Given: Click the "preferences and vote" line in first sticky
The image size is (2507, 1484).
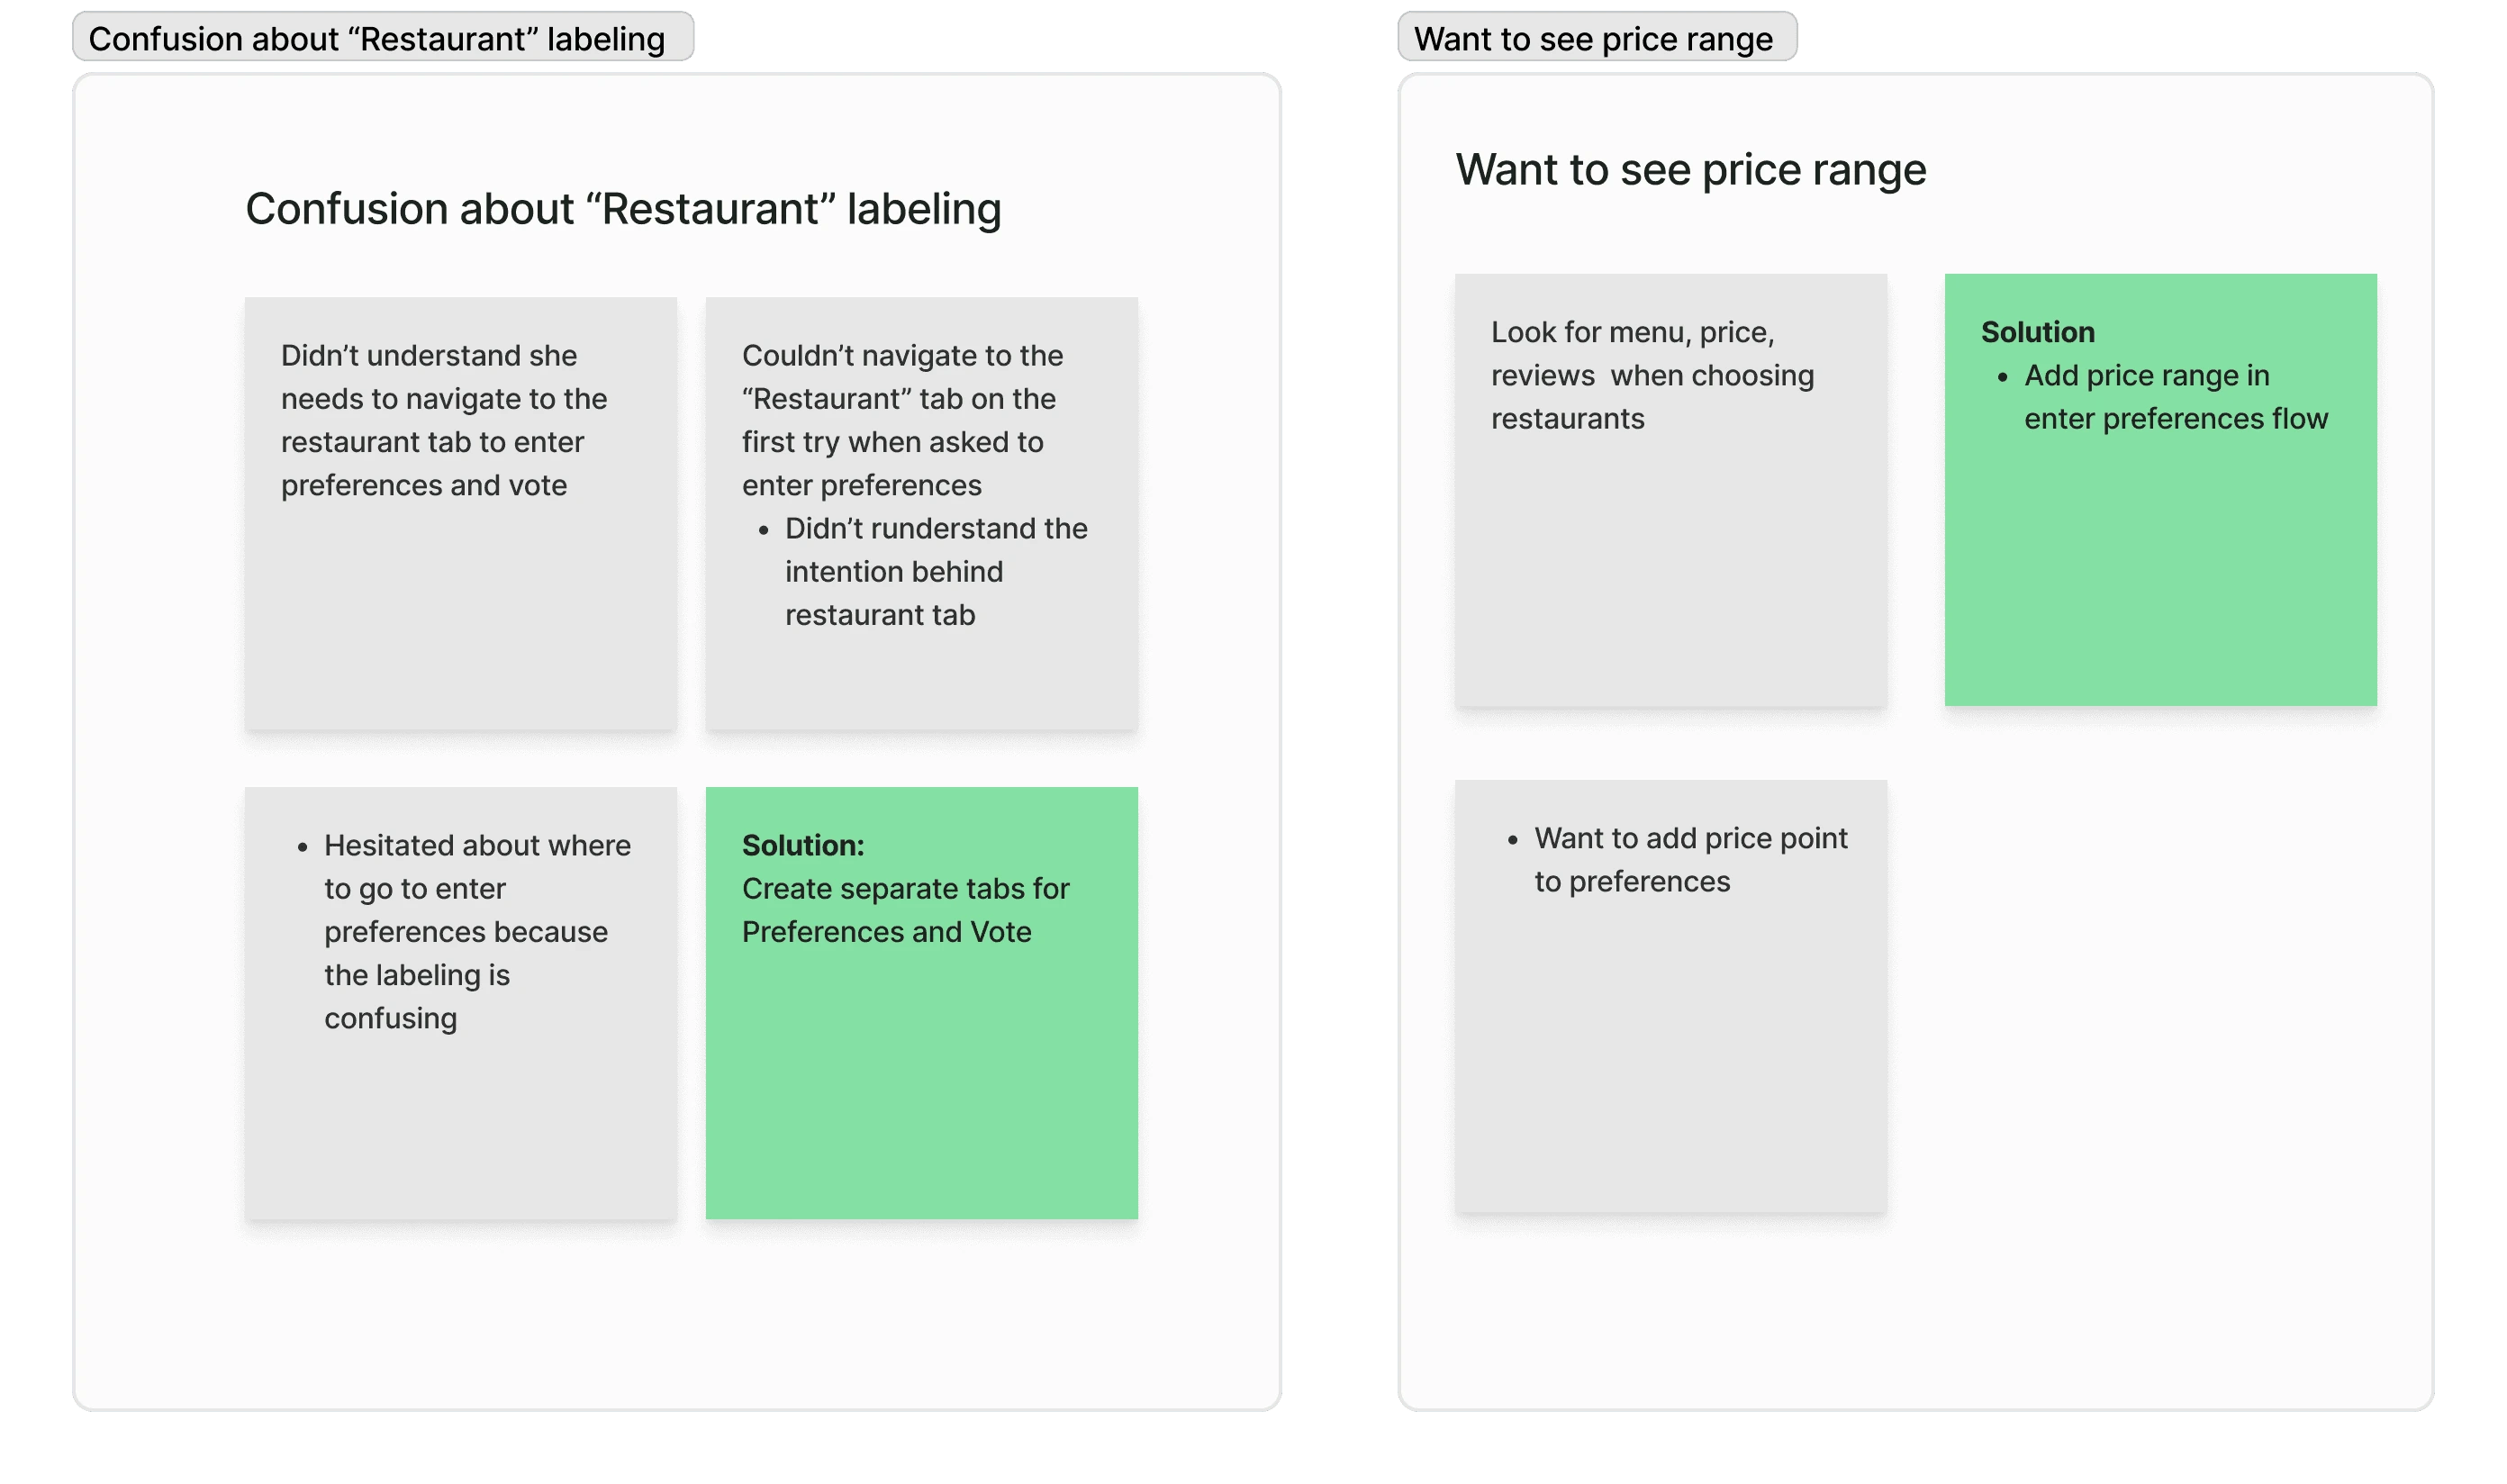Looking at the screenshot, I should coord(424,485).
